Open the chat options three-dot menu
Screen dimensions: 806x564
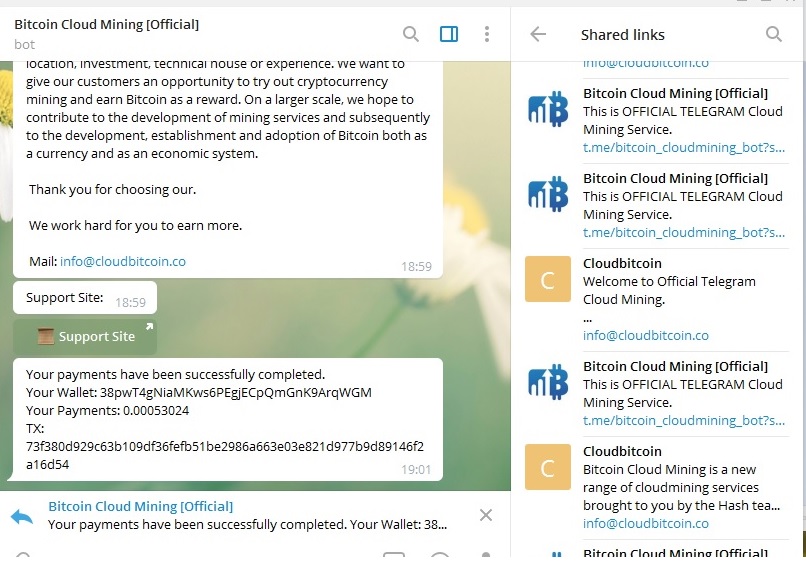click(486, 34)
